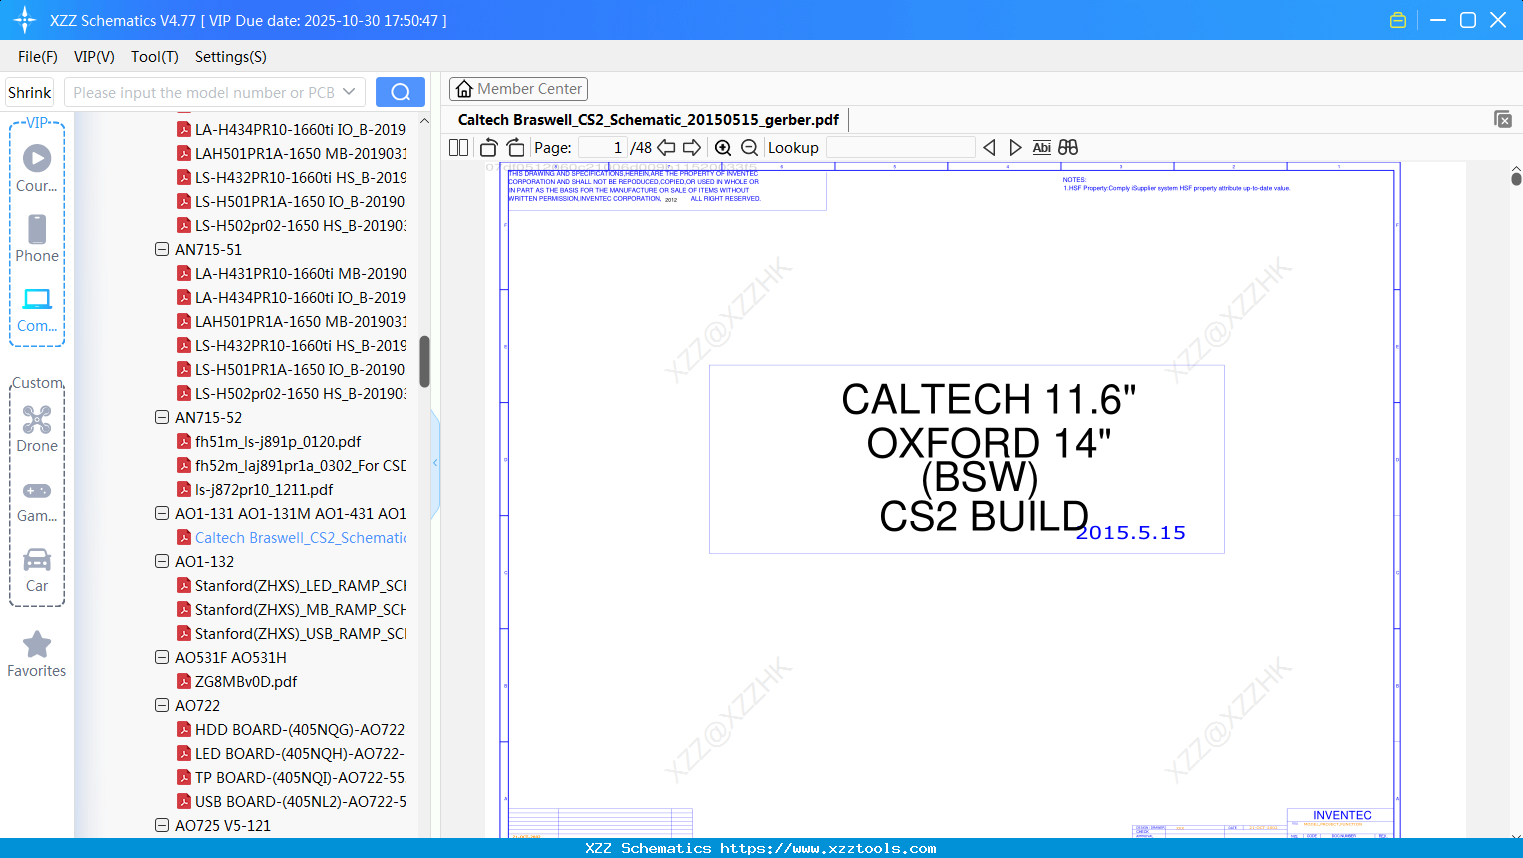Open HDD BOARD-(405NQG)-AO722 file

pos(300,729)
